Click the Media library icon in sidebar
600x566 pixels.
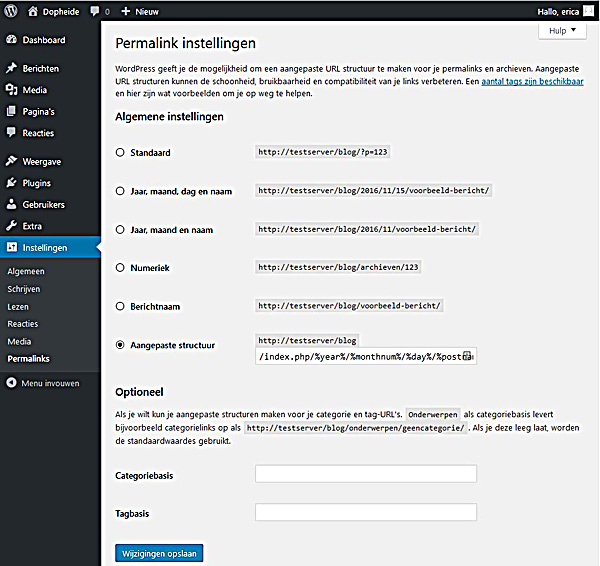point(11,90)
